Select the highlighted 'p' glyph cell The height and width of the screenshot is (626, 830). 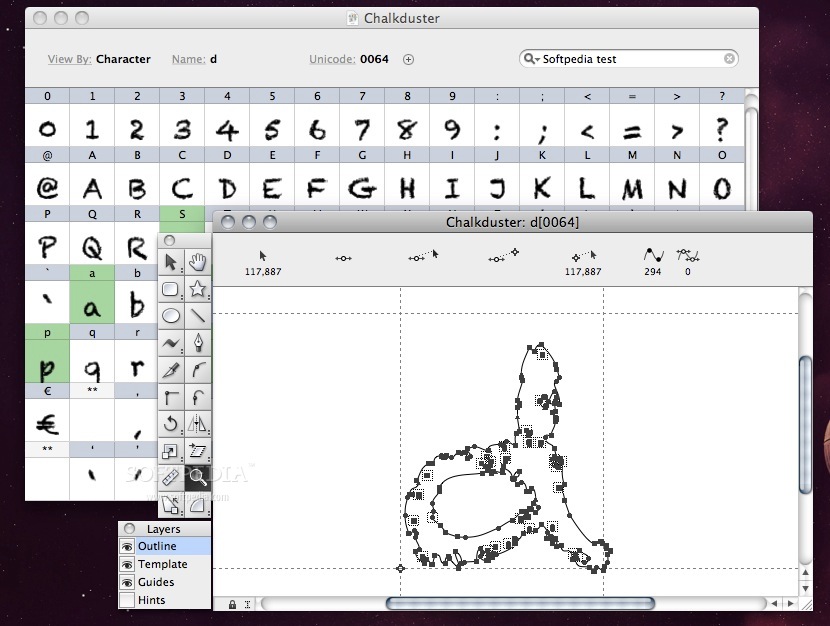click(47, 361)
